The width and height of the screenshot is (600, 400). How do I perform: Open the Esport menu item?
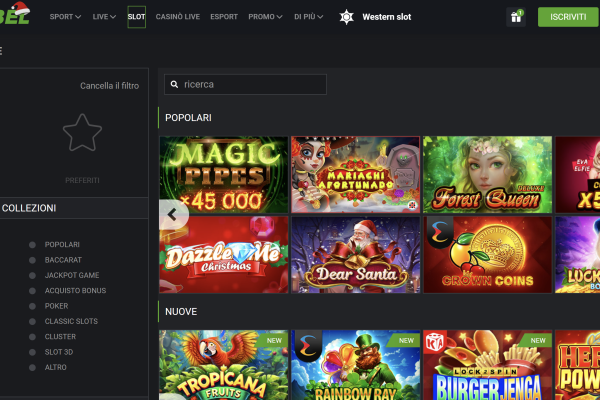coord(224,17)
